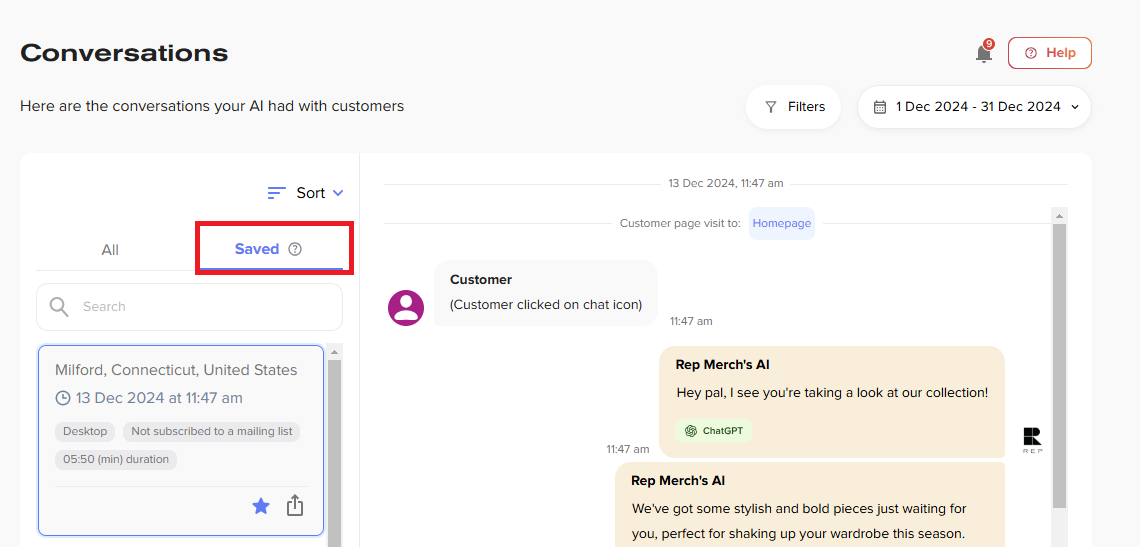Select the Milford, Connecticut conversation card
Screen dimensions: 1140x547
181,441
